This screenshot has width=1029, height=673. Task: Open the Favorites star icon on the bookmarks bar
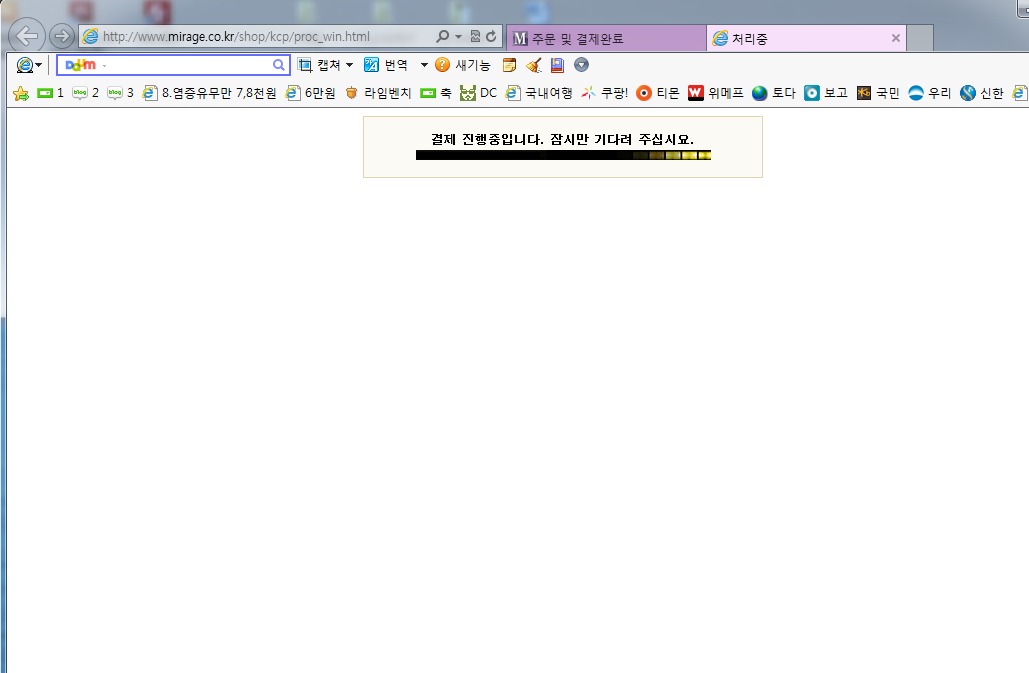pyautogui.click(x=20, y=93)
